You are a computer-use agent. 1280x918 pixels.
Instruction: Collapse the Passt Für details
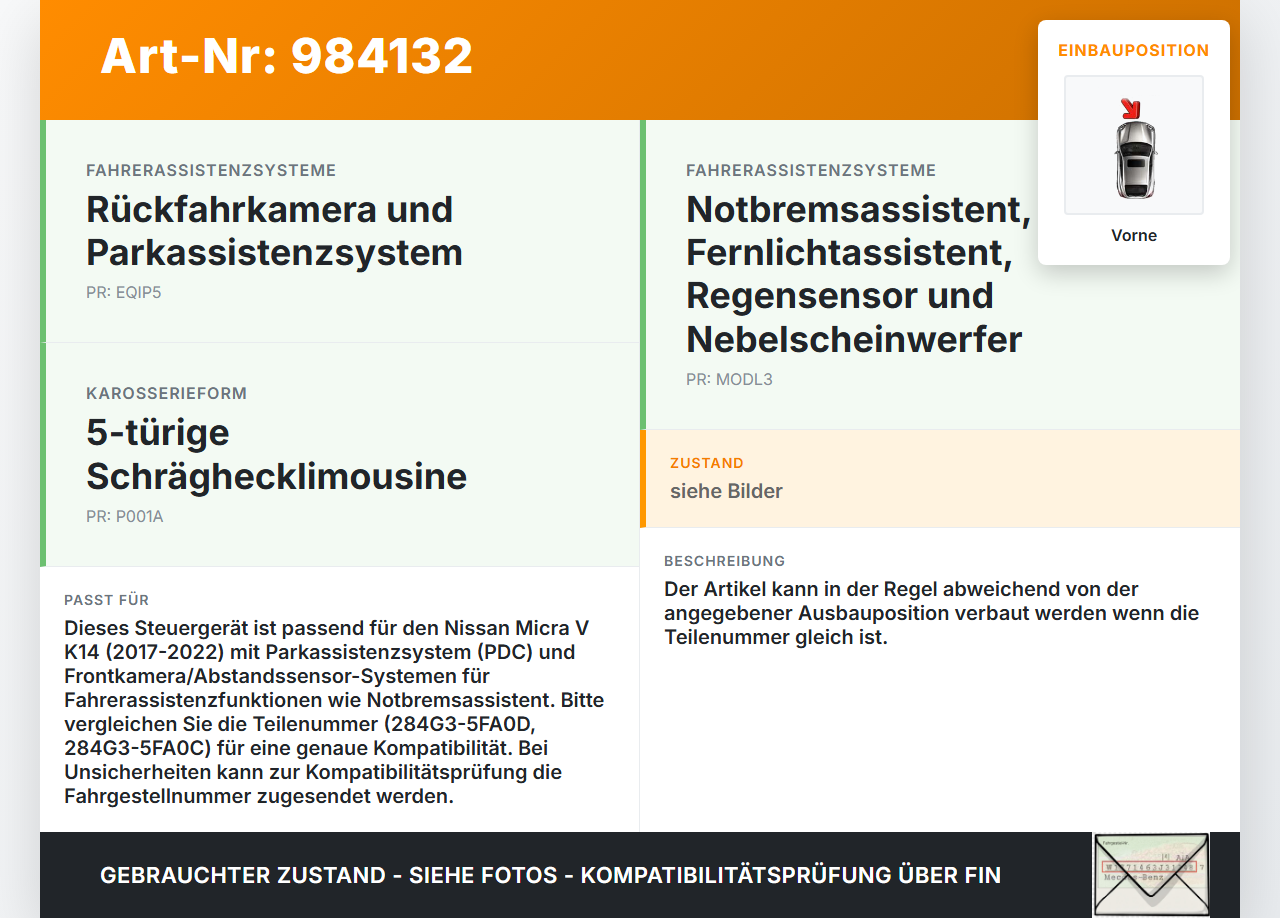[106, 600]
